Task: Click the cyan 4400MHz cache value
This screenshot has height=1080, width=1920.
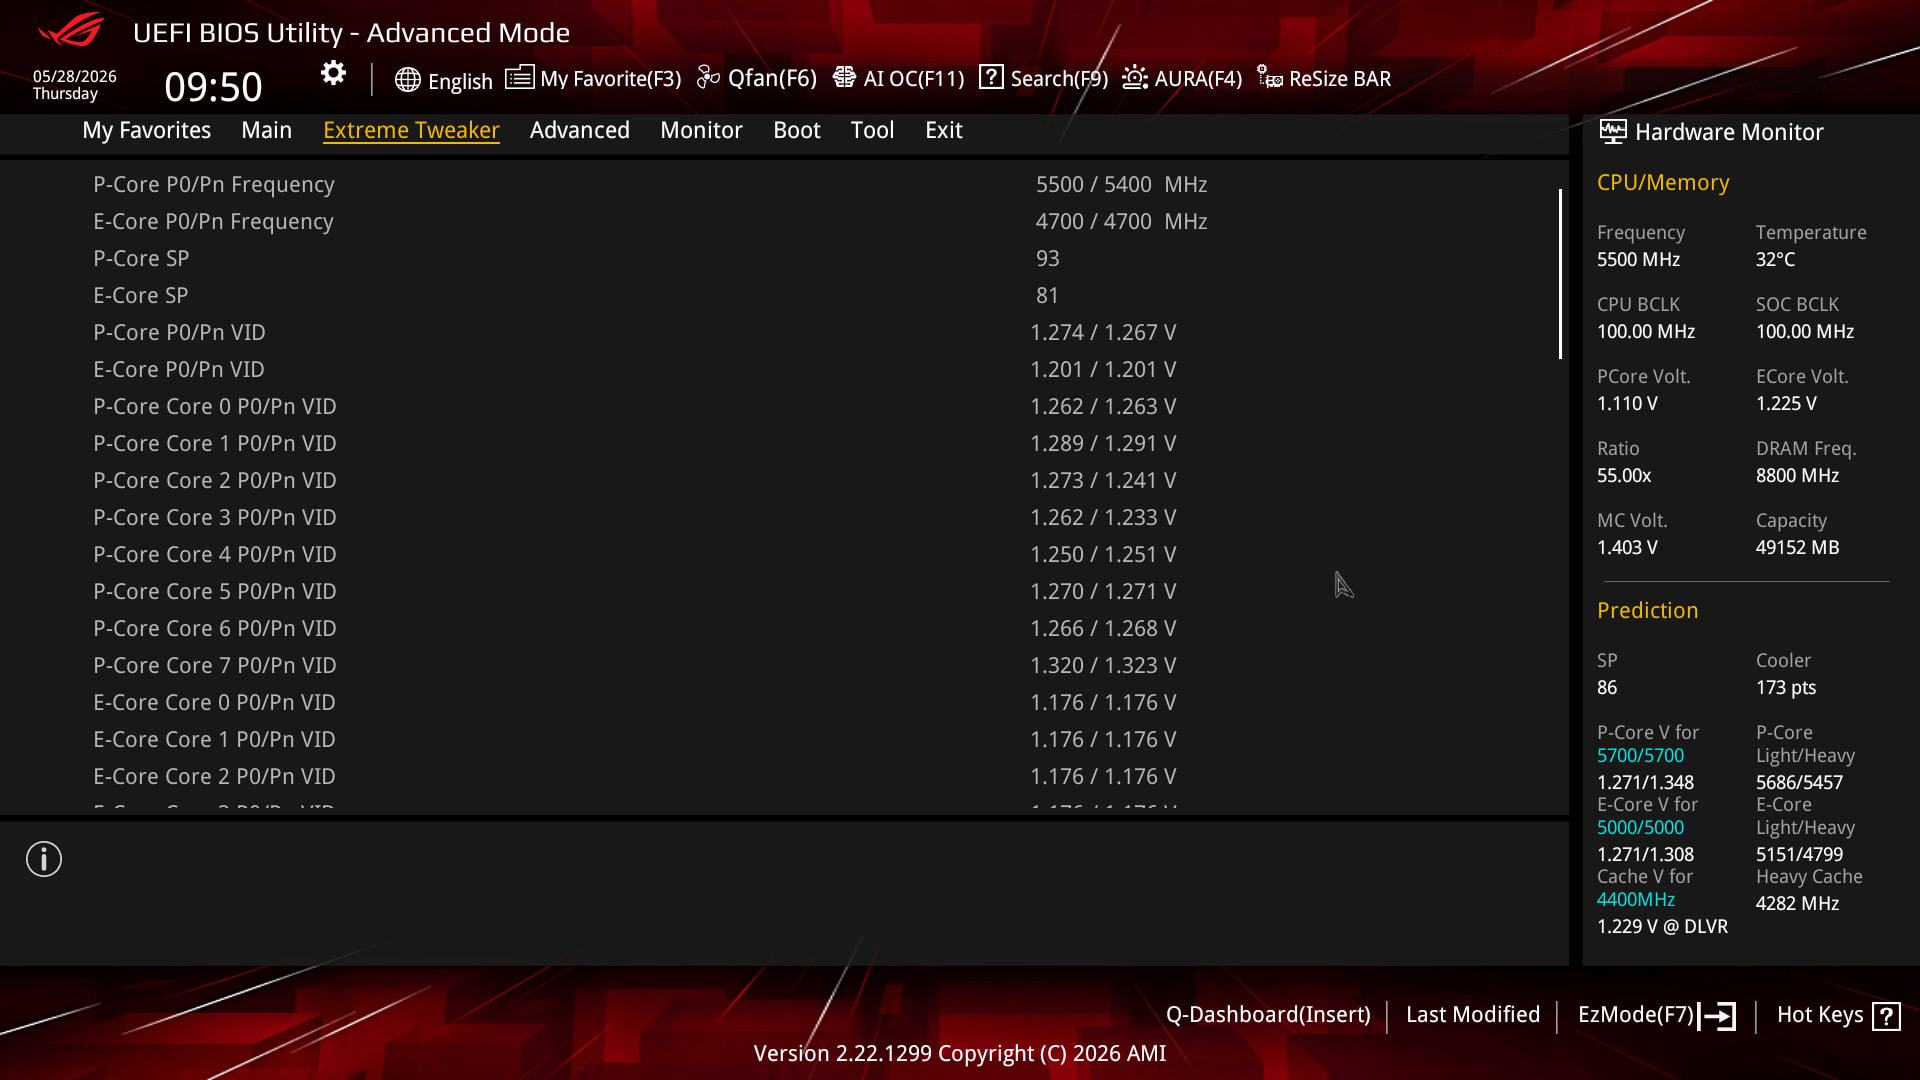Action: point(1636,900)
